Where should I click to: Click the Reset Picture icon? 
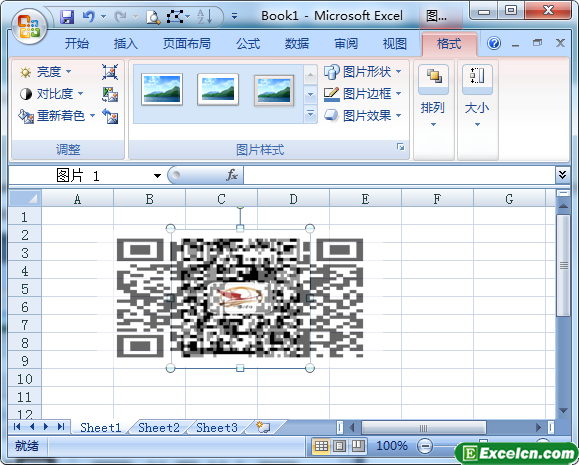[110, 116]
